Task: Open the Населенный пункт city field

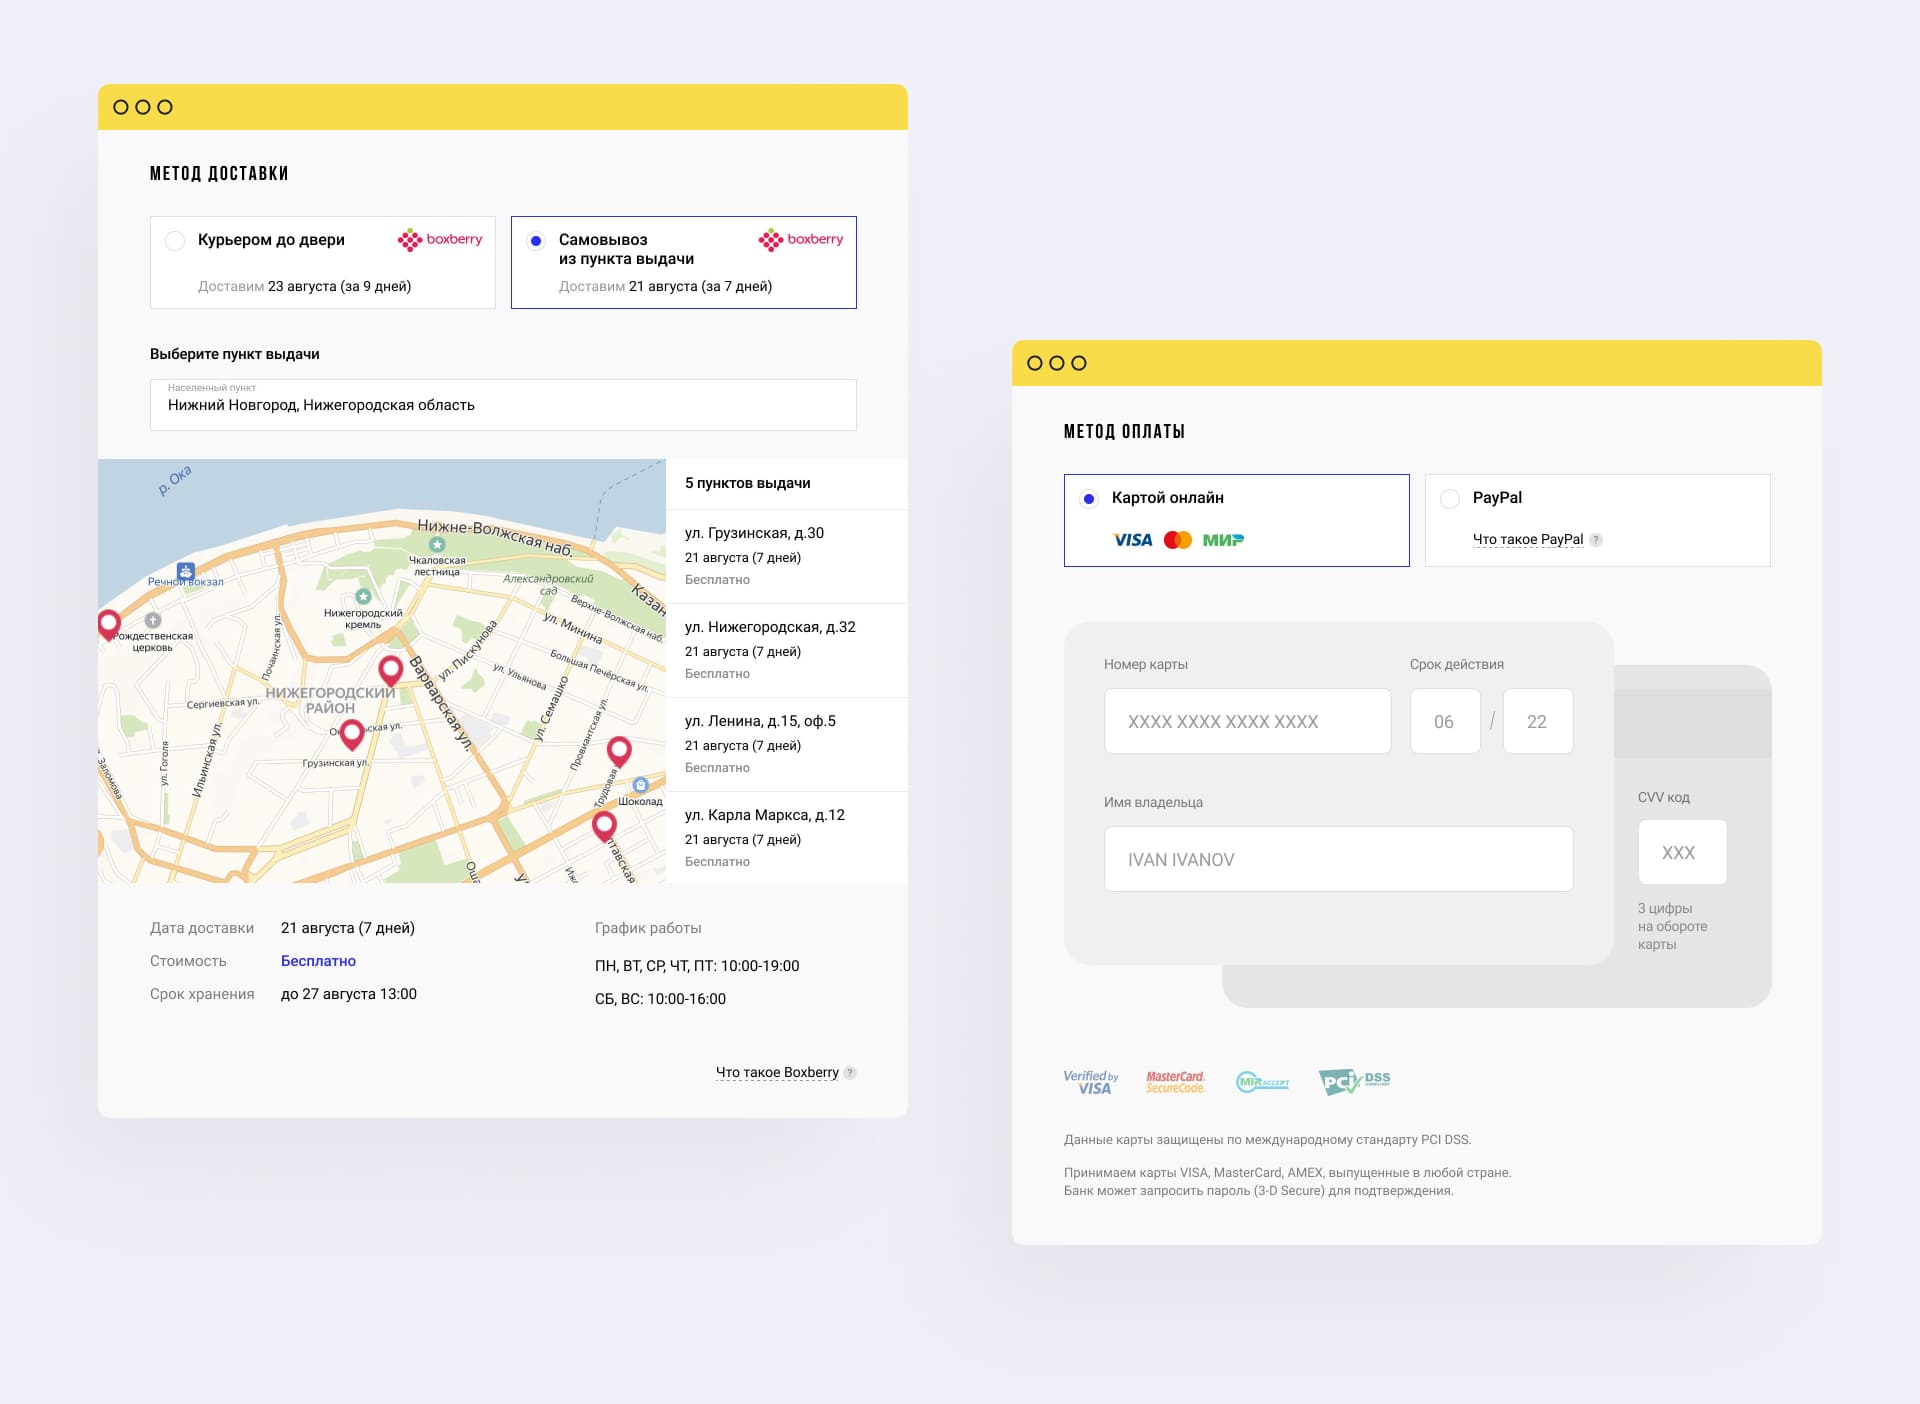Action: (503, 405)
